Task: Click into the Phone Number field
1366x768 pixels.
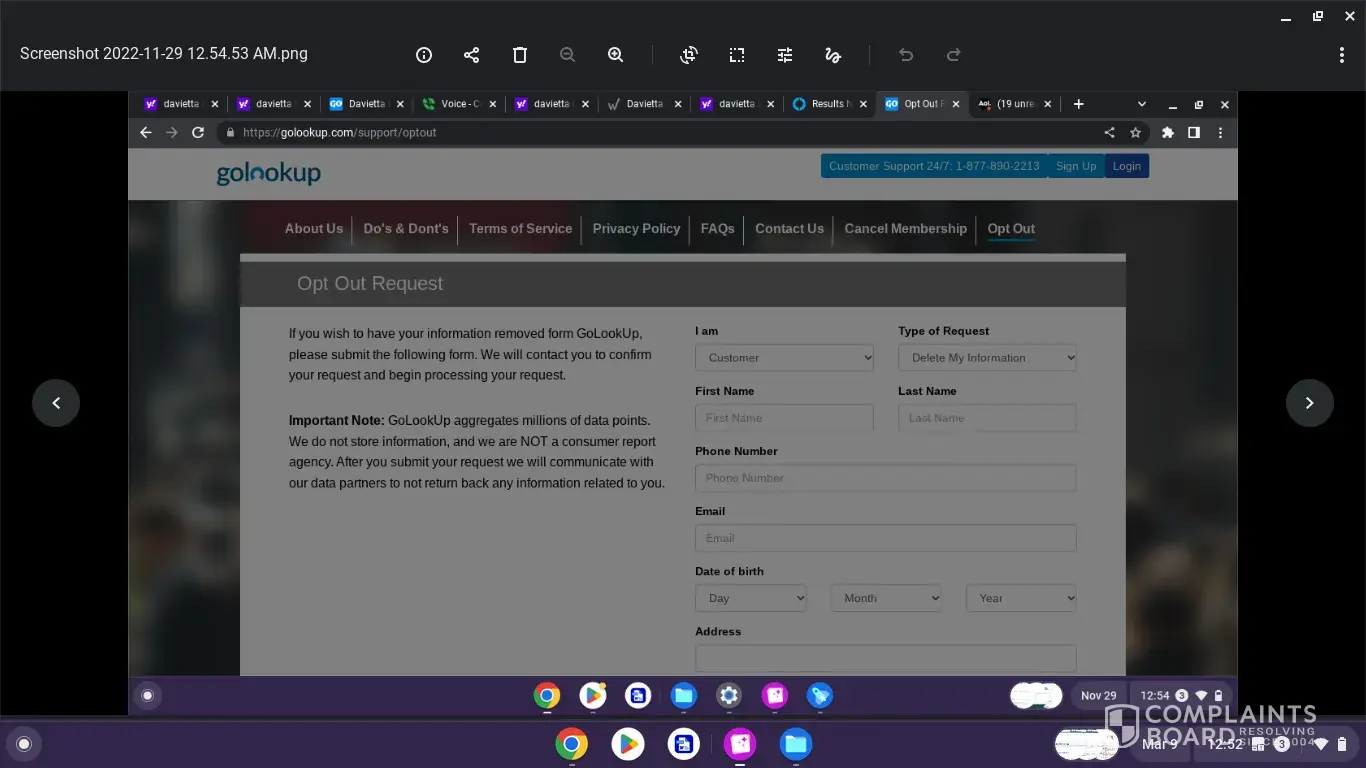Action: [x=885, y=478]
